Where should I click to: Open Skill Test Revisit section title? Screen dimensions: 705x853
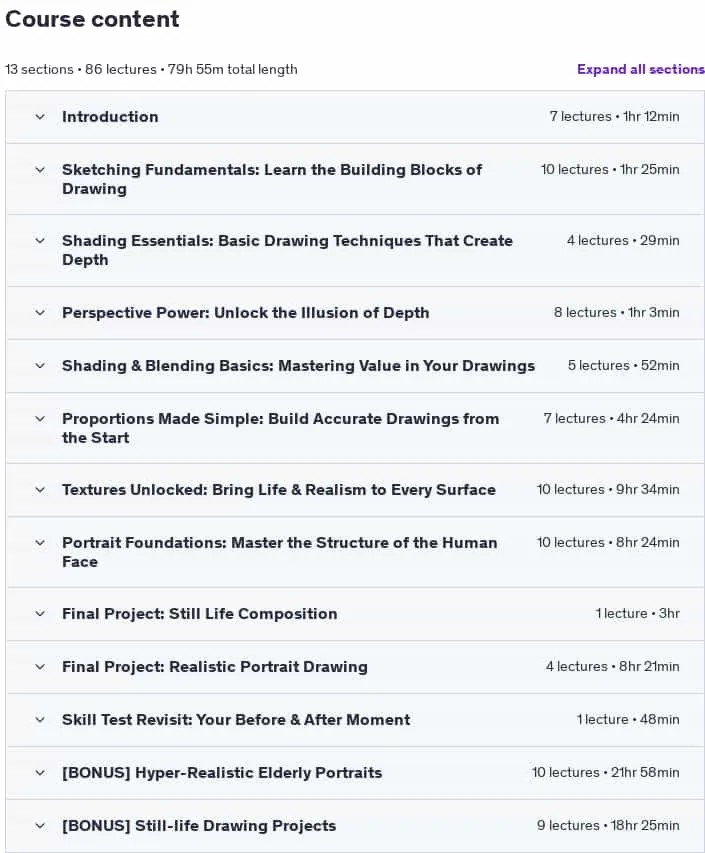[236, 720]
